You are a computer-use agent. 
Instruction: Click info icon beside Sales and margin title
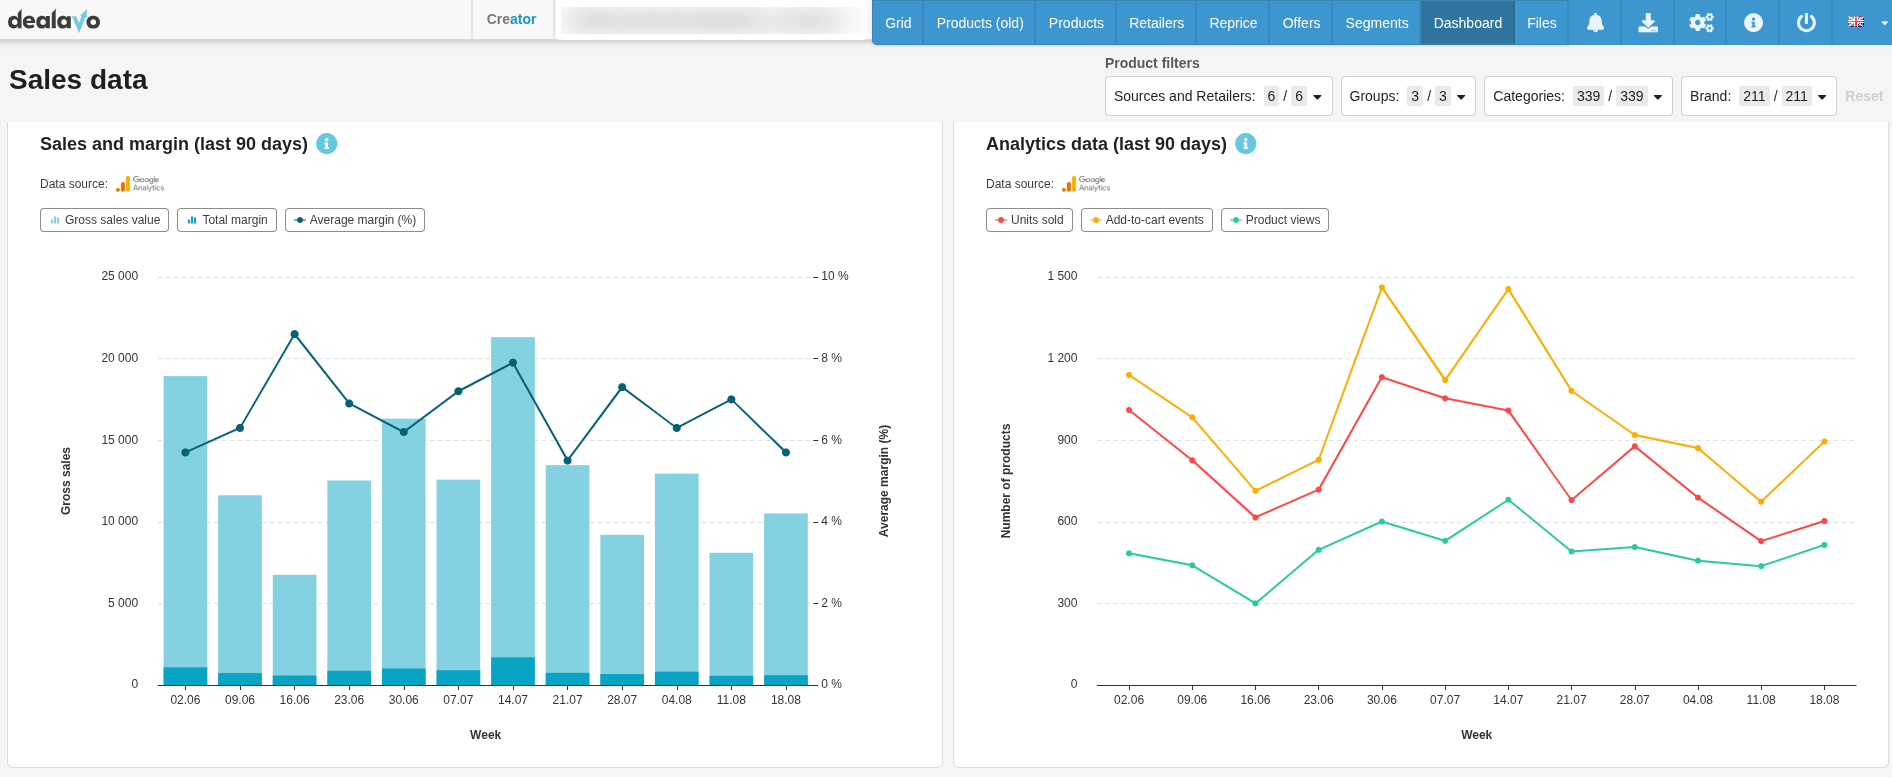[x=326, y=144]
